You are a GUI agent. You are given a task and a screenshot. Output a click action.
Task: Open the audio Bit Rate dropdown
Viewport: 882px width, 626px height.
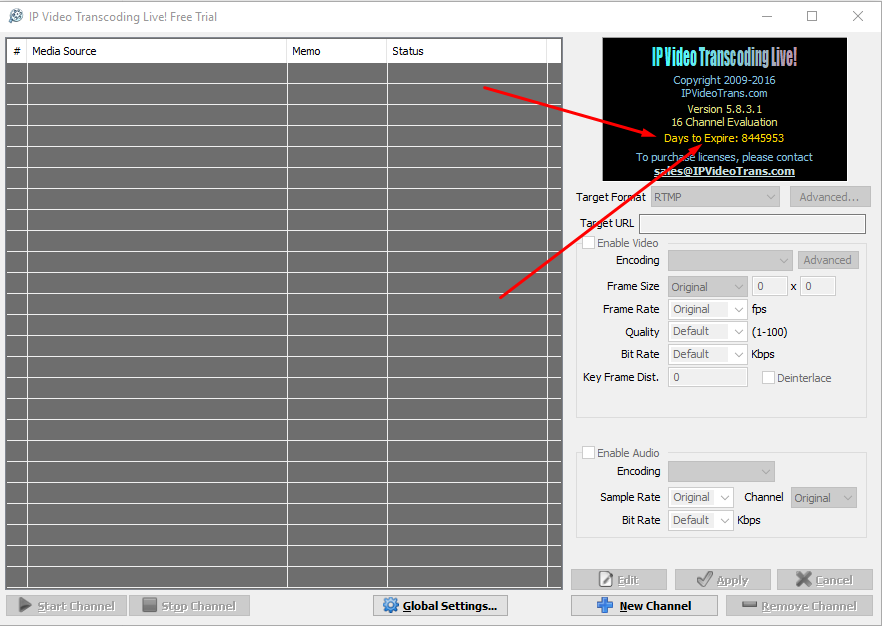point(701,520)
